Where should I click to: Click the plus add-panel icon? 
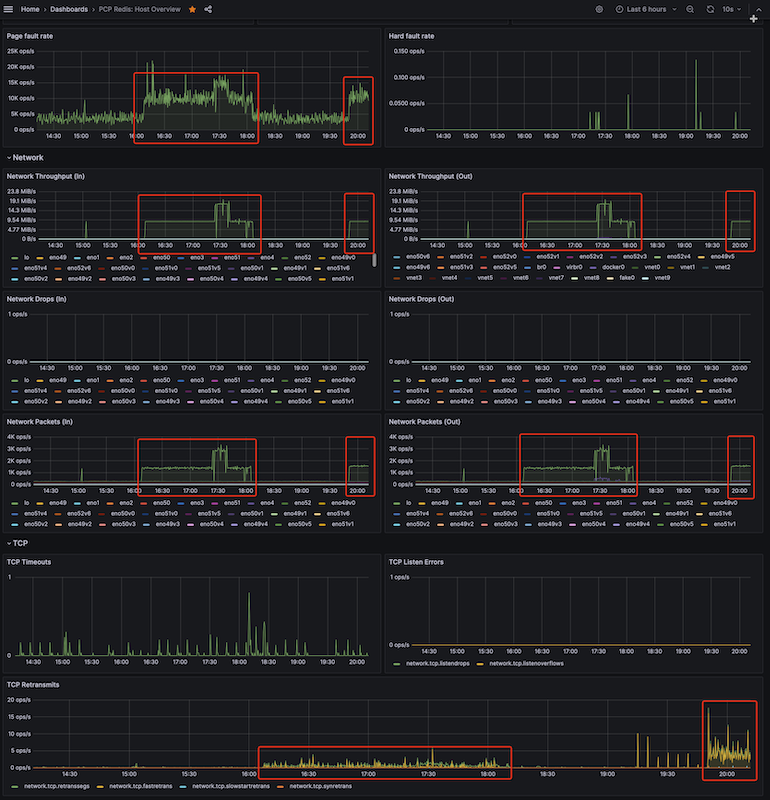754,19
